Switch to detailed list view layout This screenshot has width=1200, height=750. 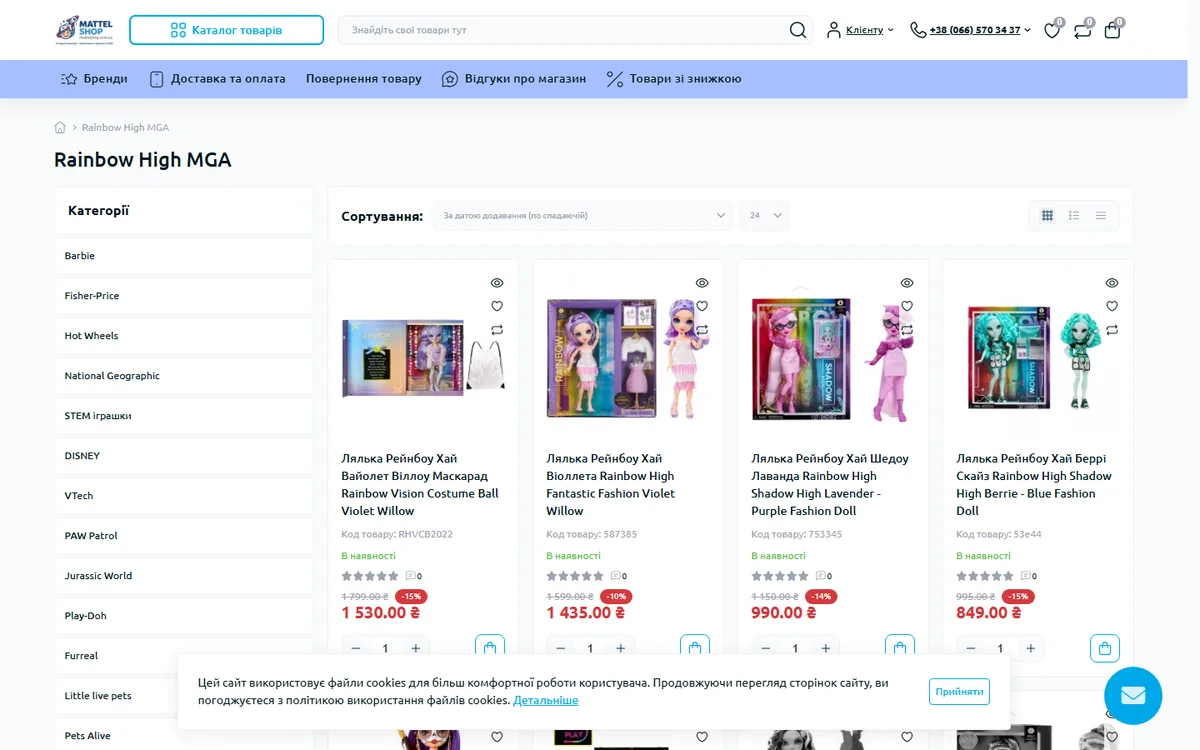pos(1074,215)
